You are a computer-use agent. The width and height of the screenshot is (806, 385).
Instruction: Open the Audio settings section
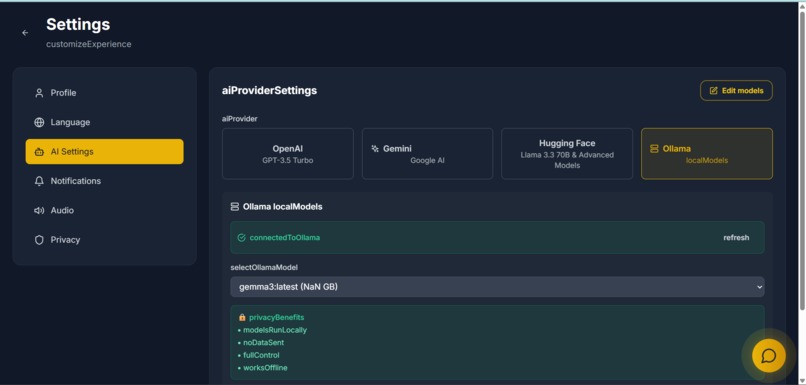(x=104, y=210)
